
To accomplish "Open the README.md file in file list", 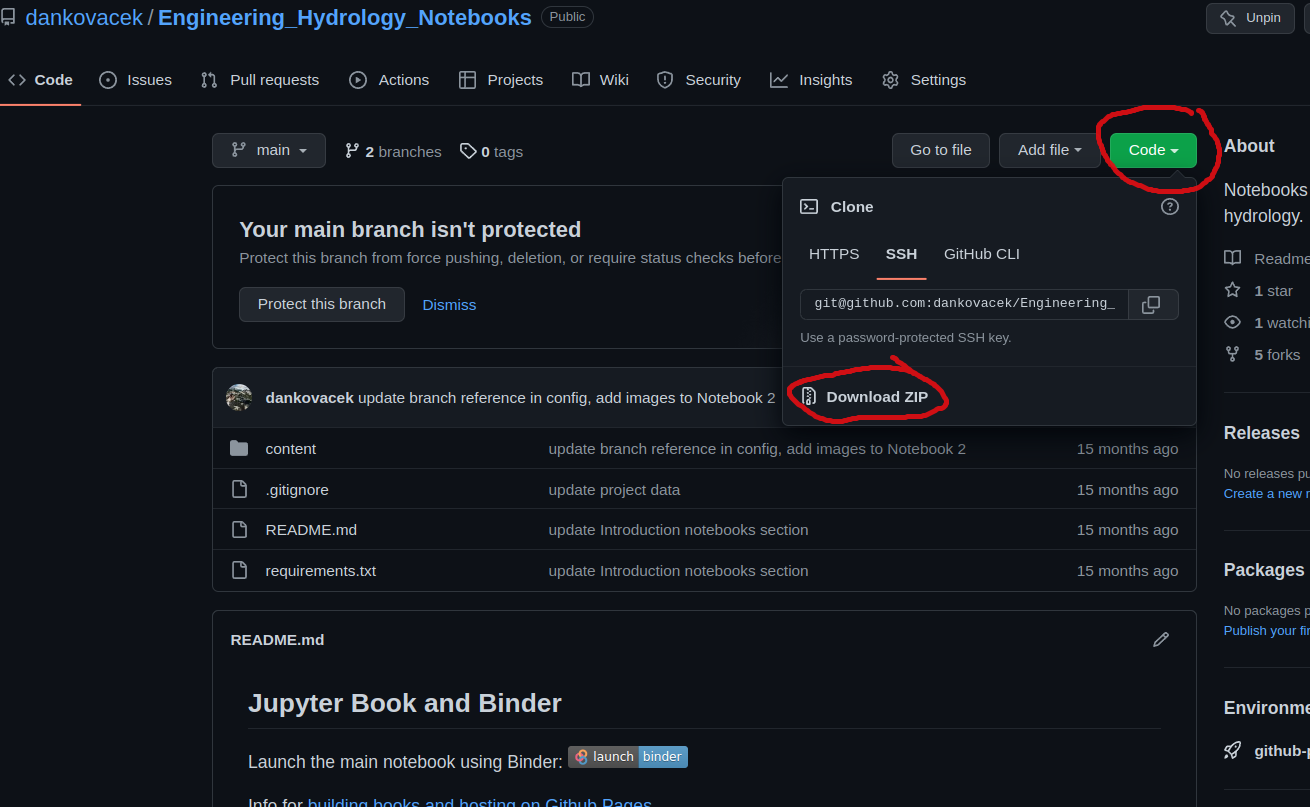I will click(x=311, y=530).
